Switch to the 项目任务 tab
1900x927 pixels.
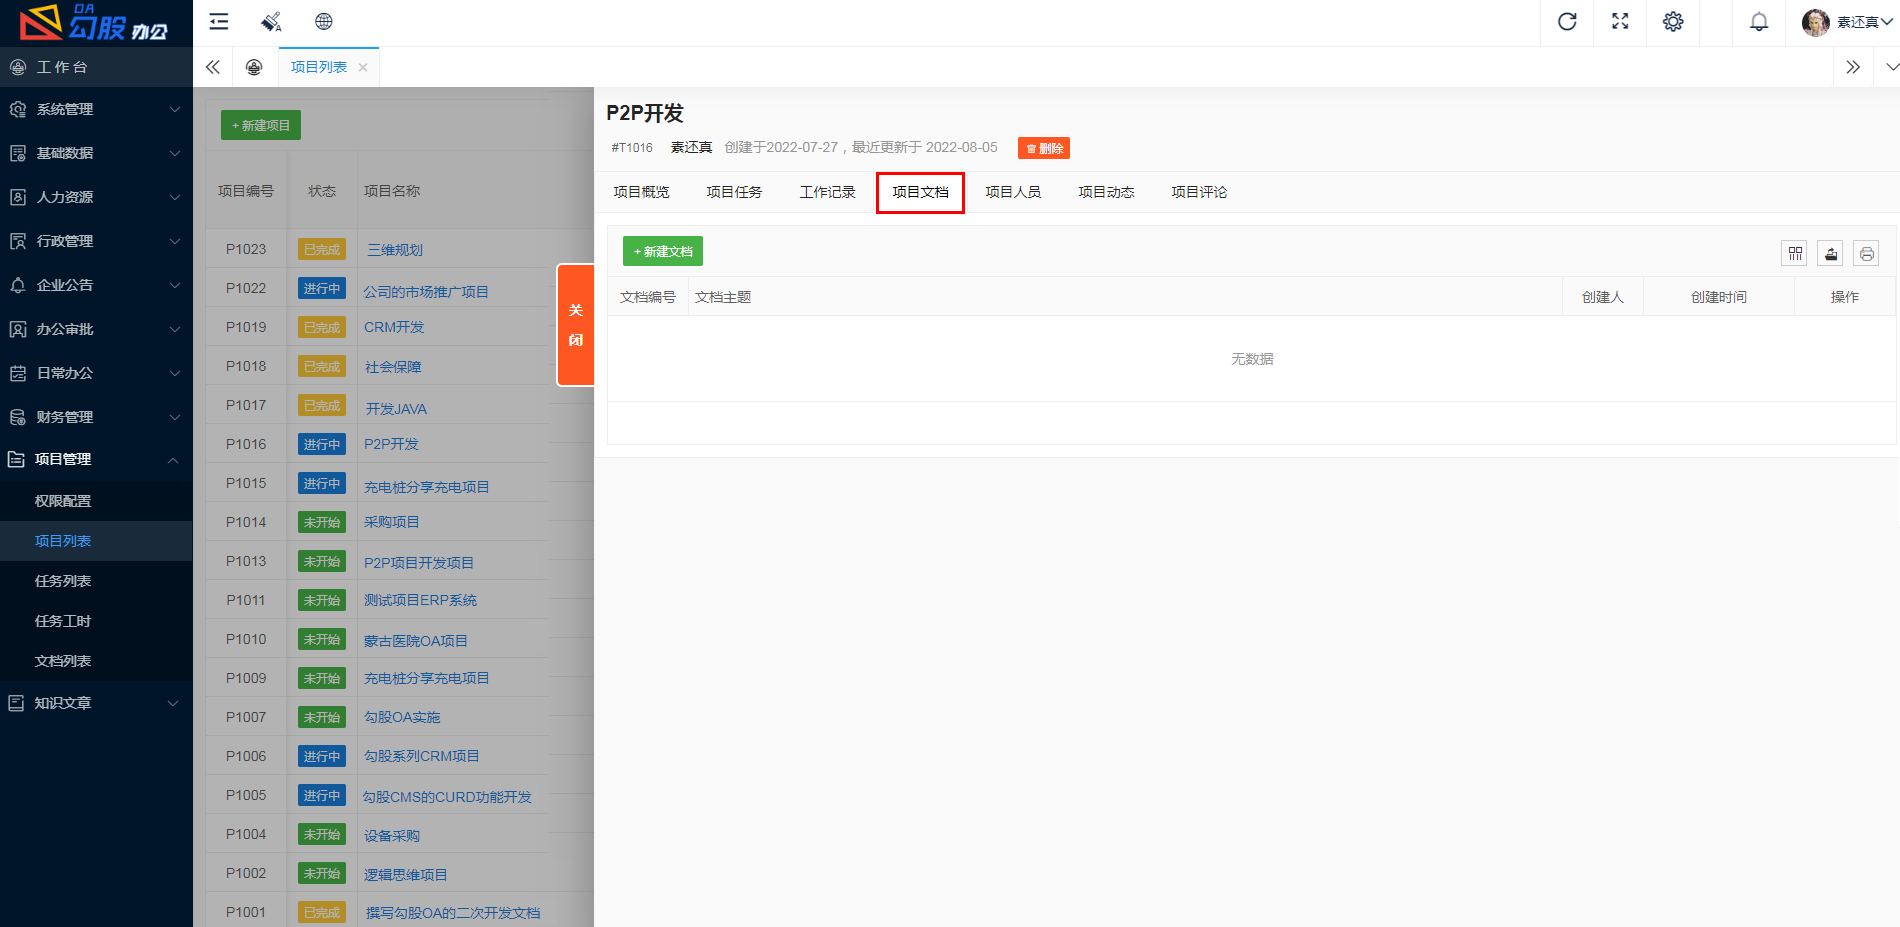tap(734, 192)
